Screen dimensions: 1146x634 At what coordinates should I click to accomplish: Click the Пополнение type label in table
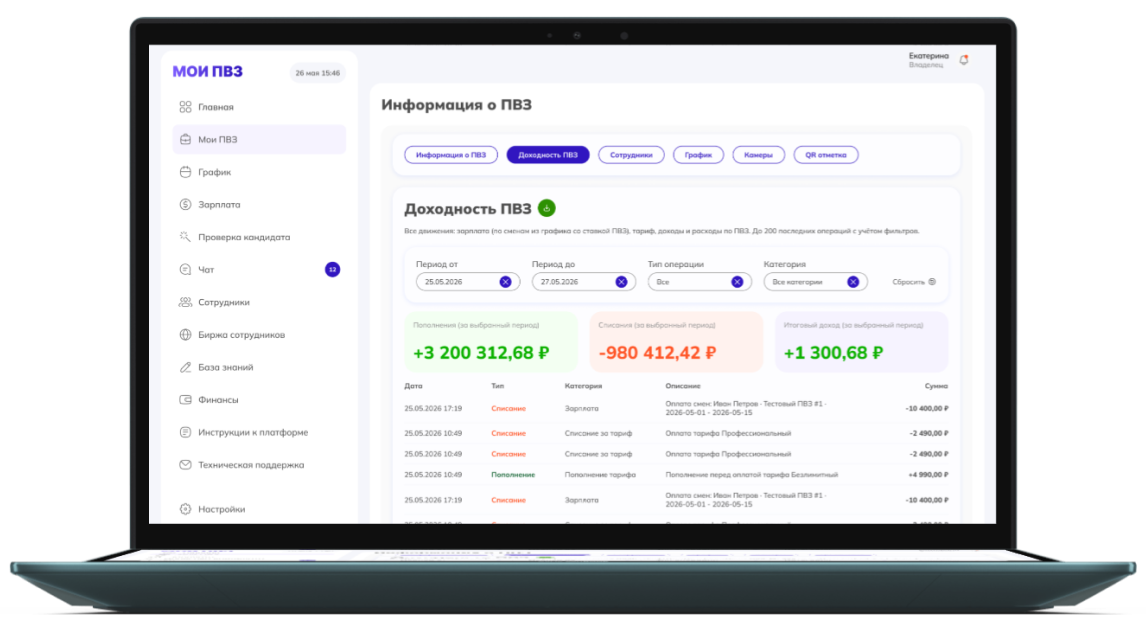tap(513, 475)
